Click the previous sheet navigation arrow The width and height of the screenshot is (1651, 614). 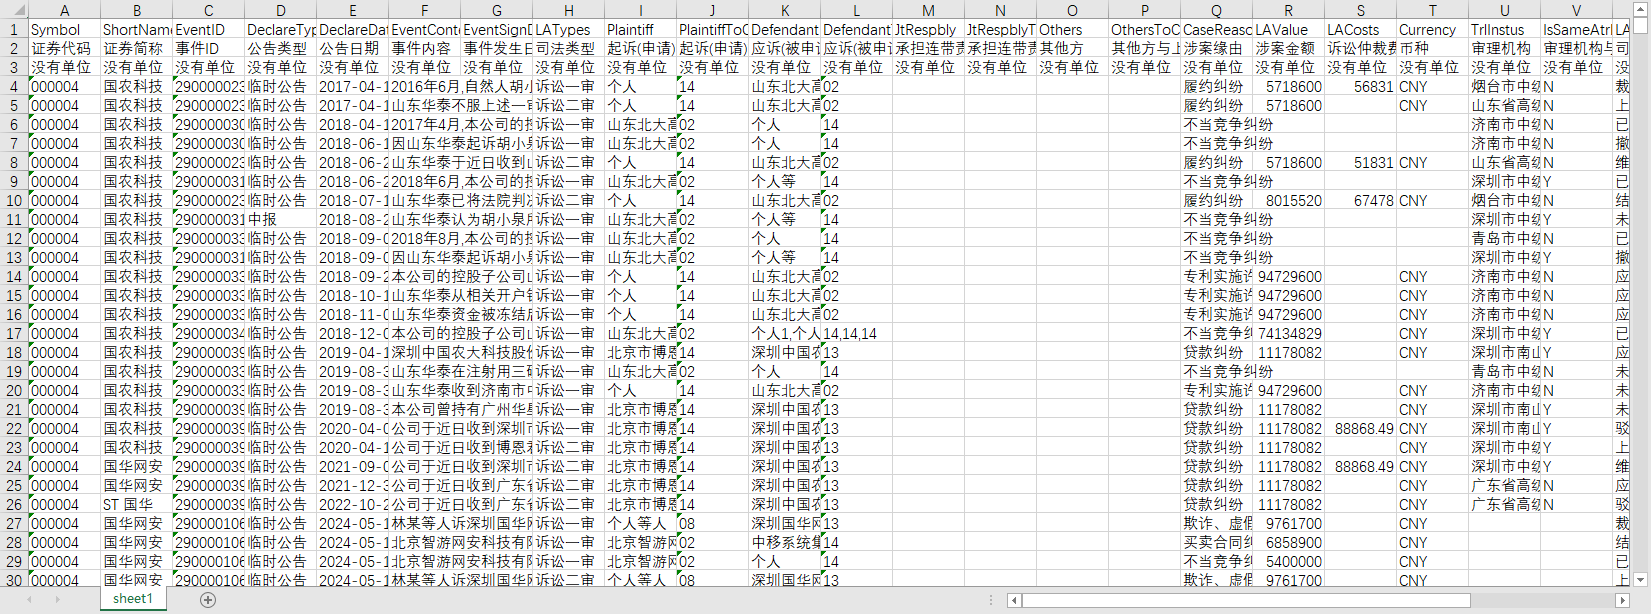click(x=30, y=600)
